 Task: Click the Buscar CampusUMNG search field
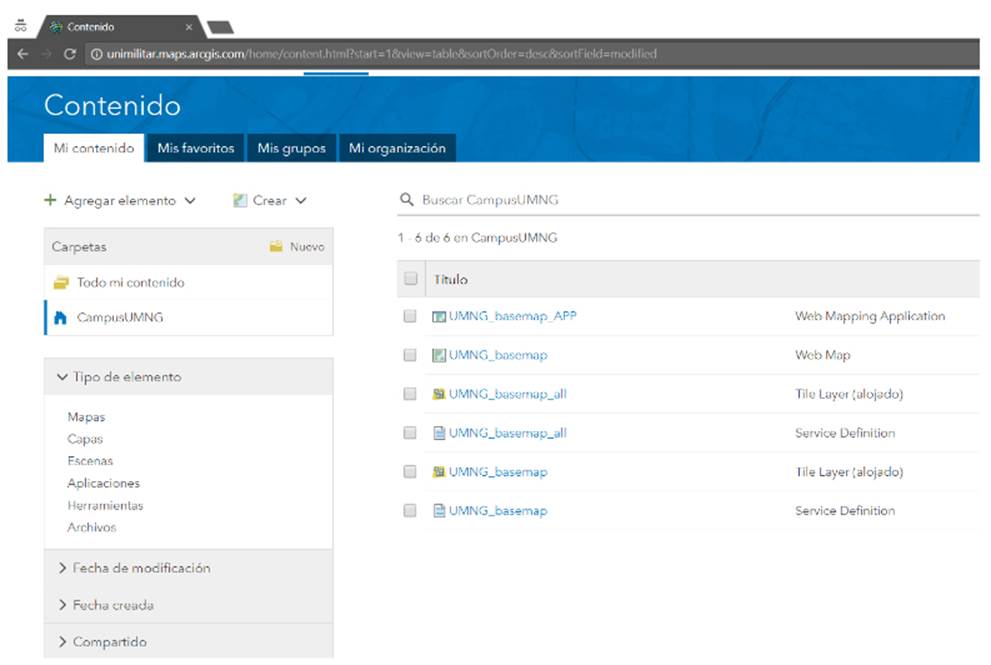click(690, 200)
